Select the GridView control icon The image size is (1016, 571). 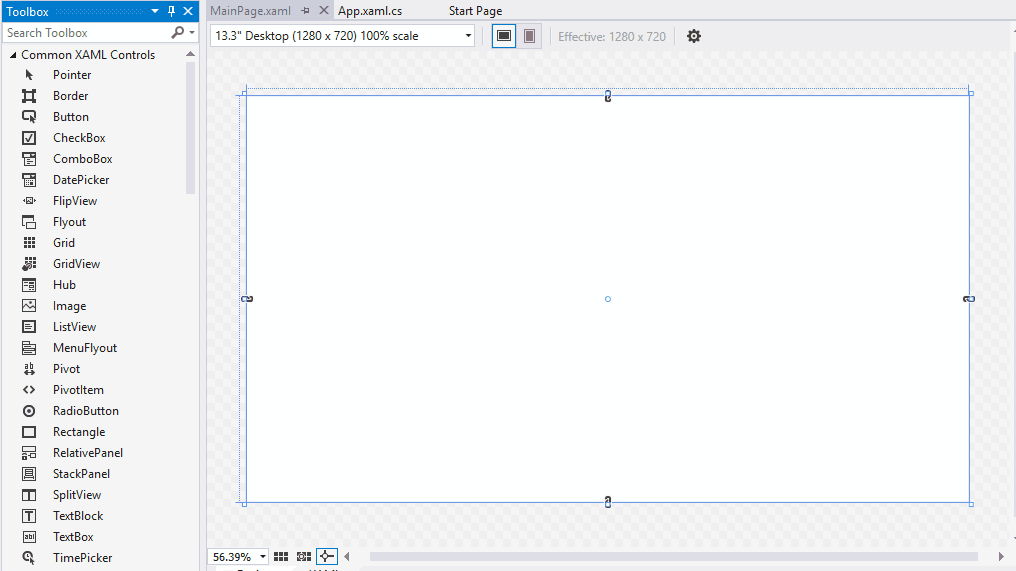point(29,264)
